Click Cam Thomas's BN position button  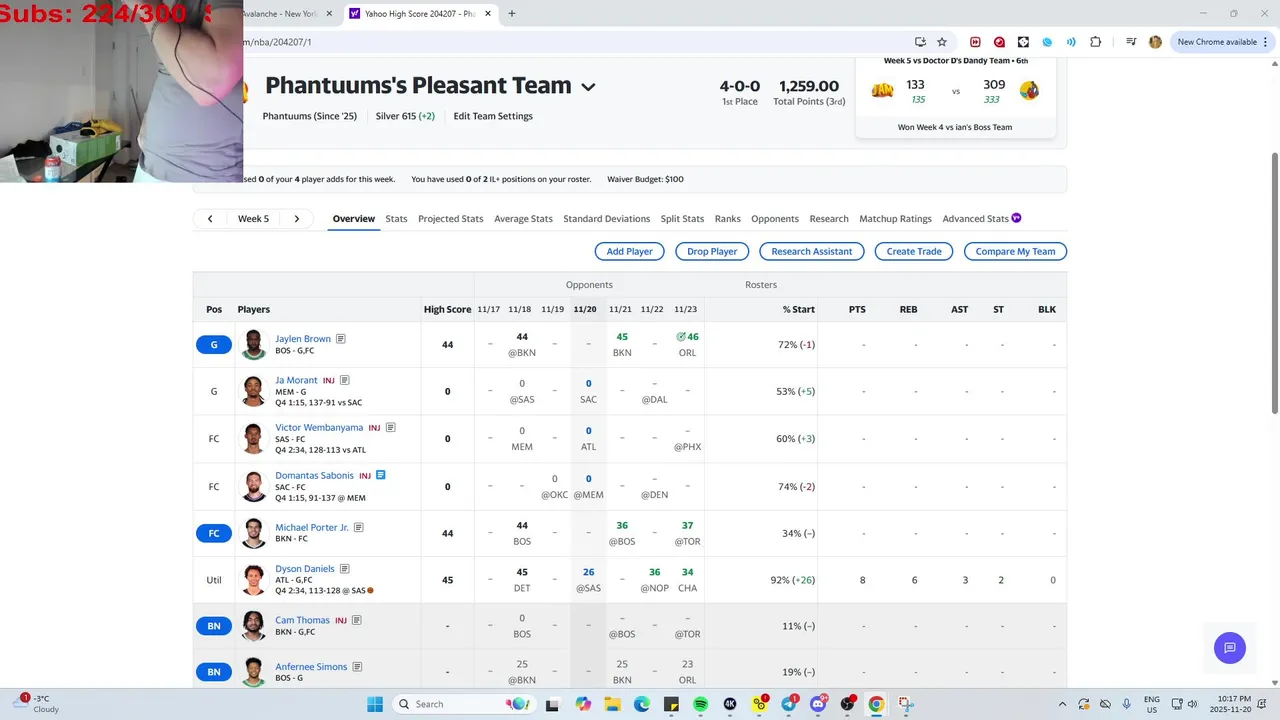[214, 626]
